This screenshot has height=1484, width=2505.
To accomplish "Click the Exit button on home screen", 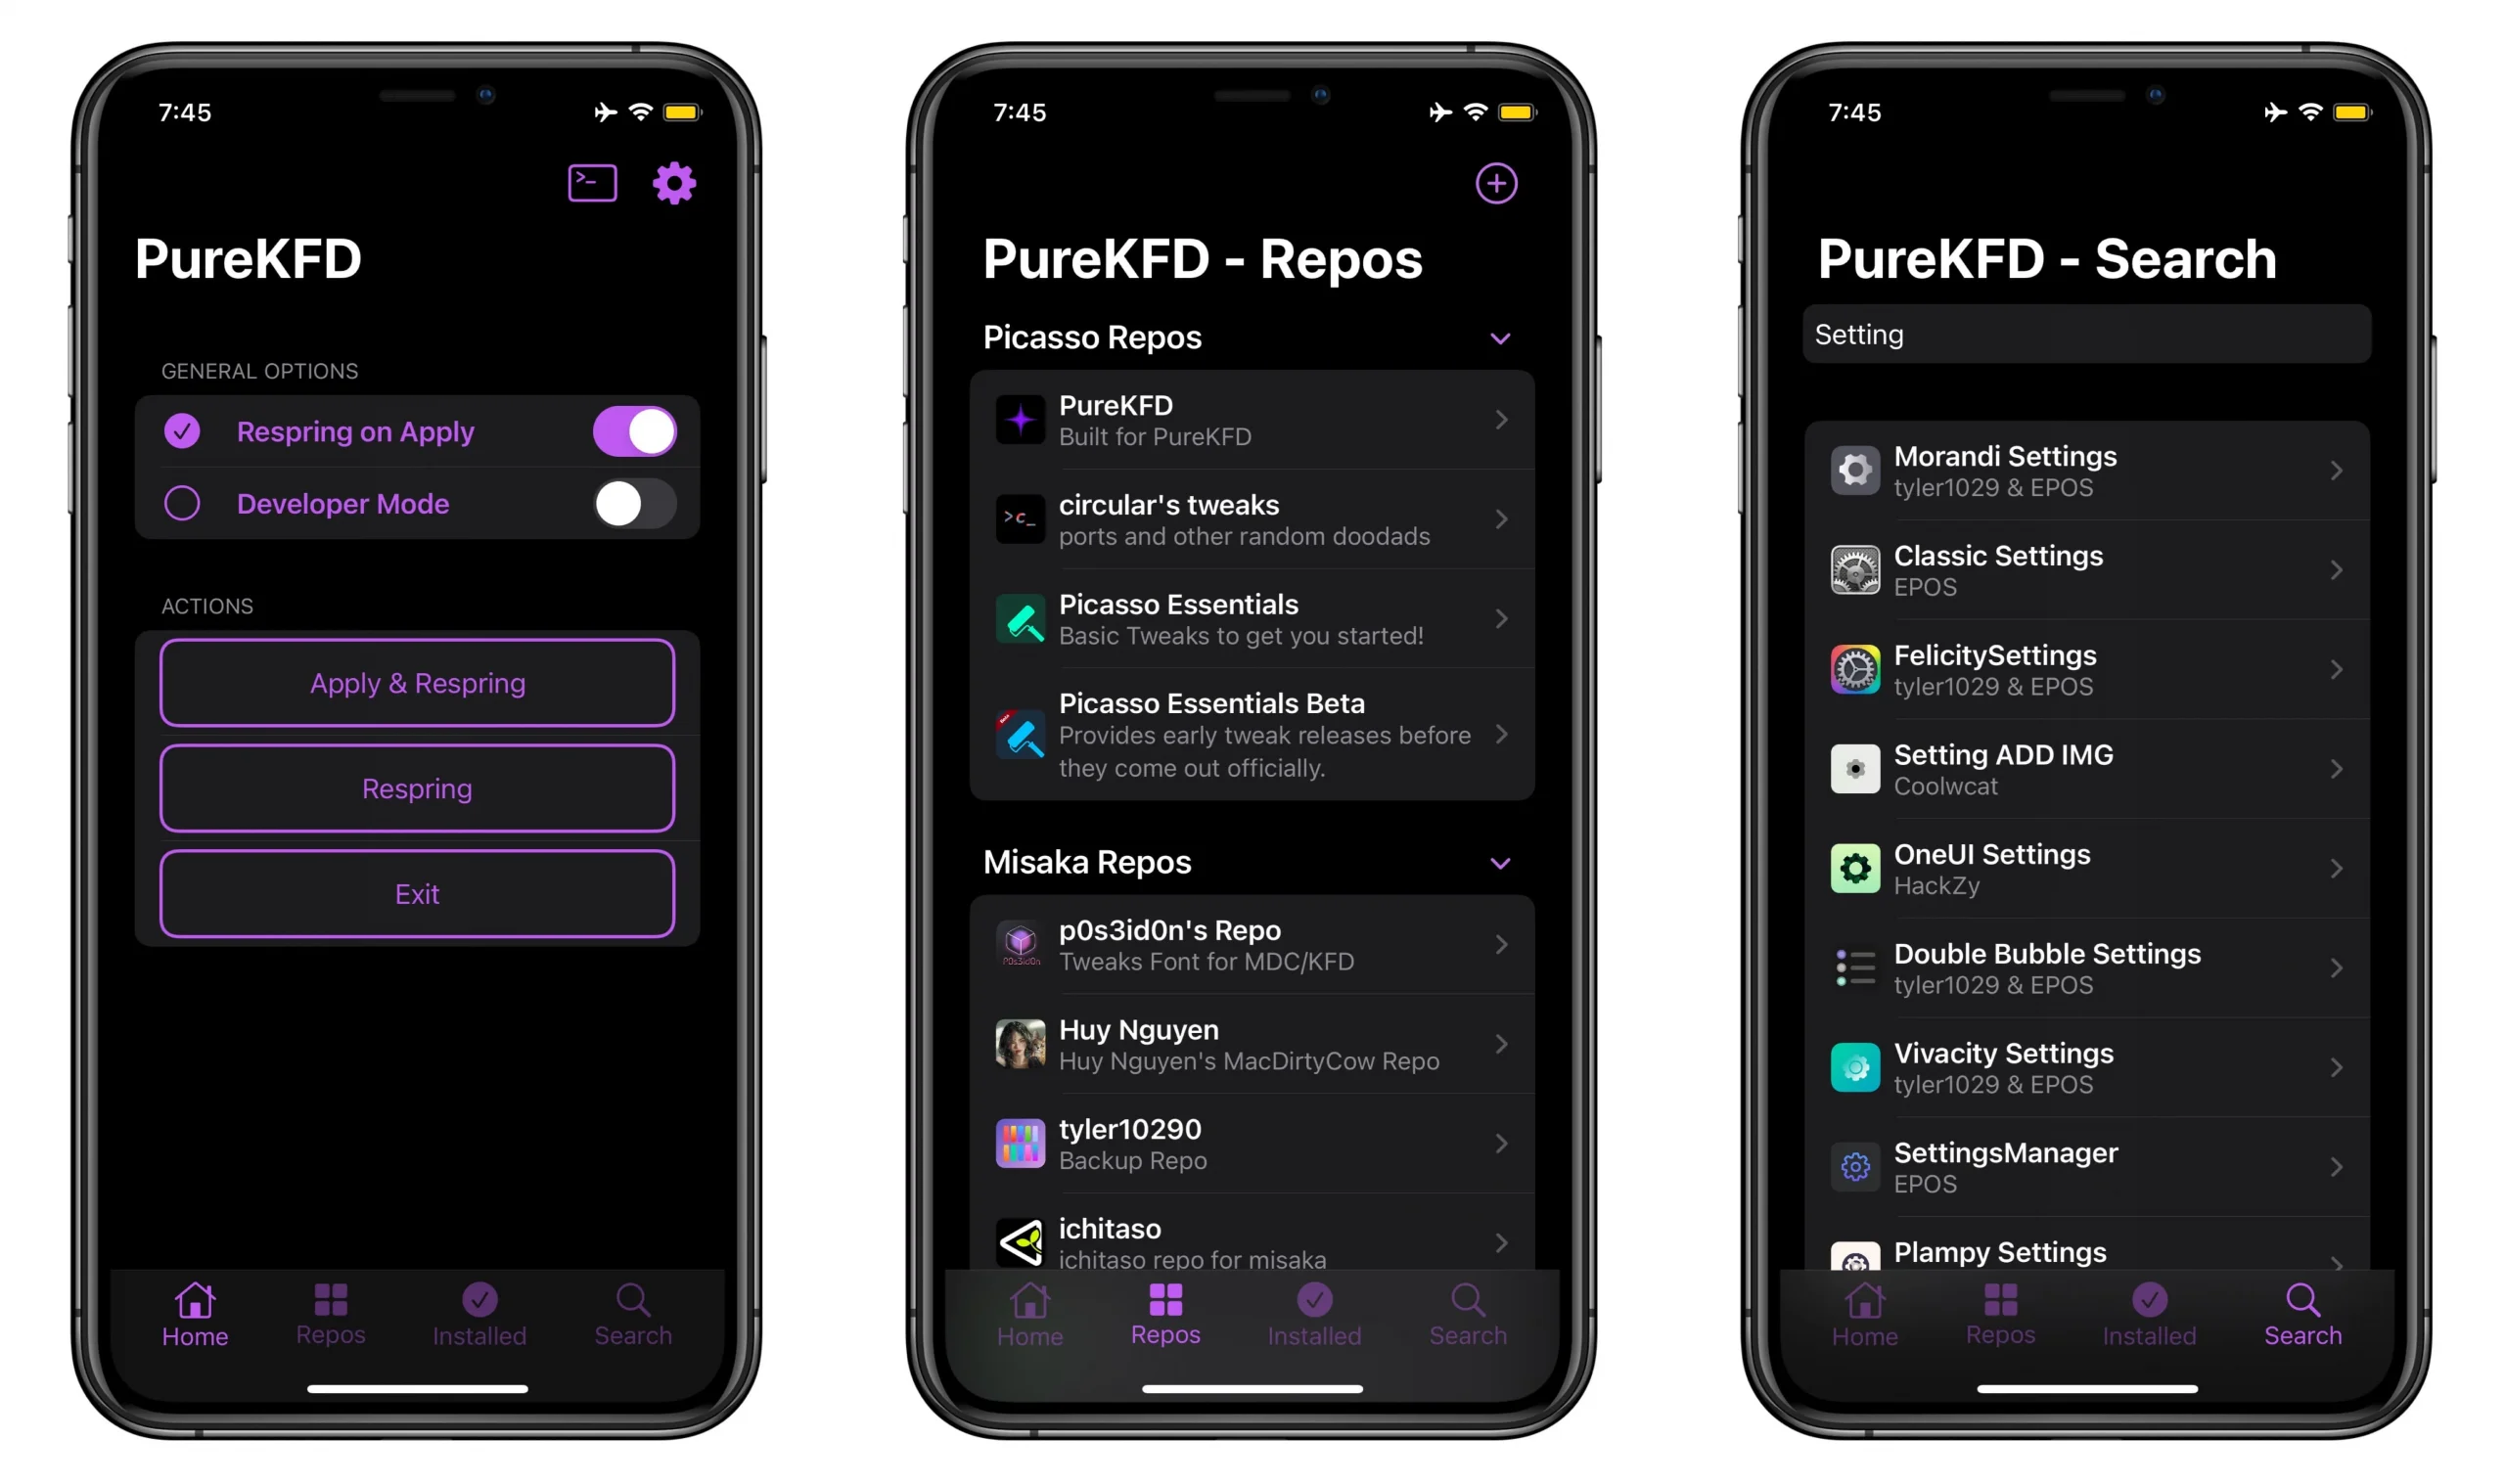I will pyautogui.click(x=417, y=894).
